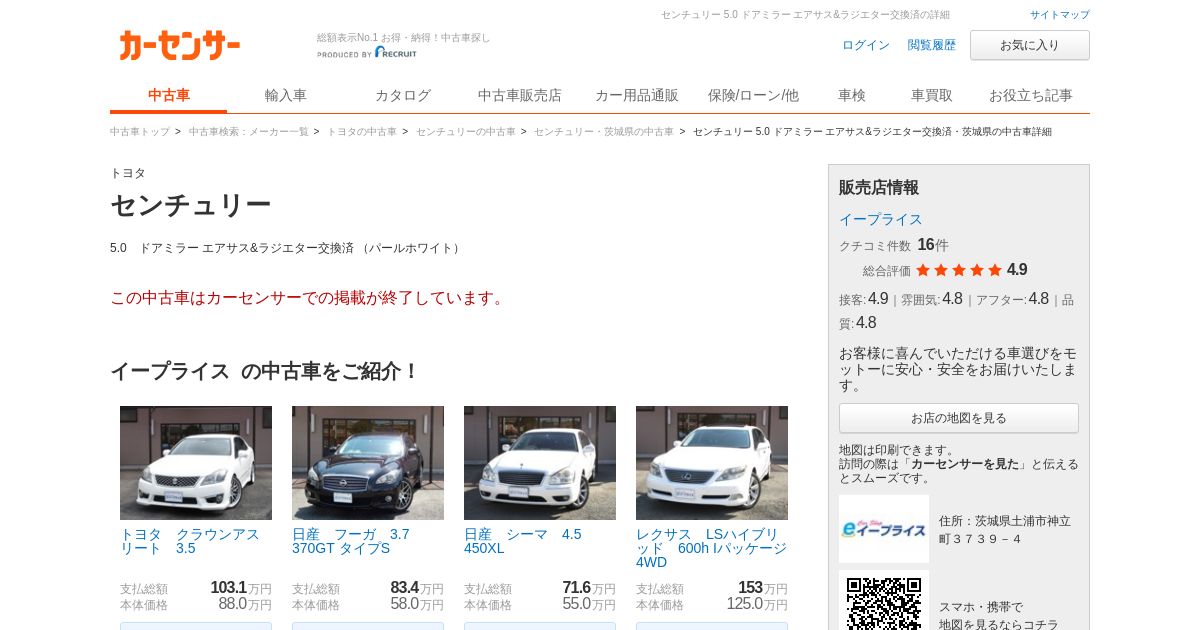
Task: Open the Nissan Cima photo
Action: (540, 463)
